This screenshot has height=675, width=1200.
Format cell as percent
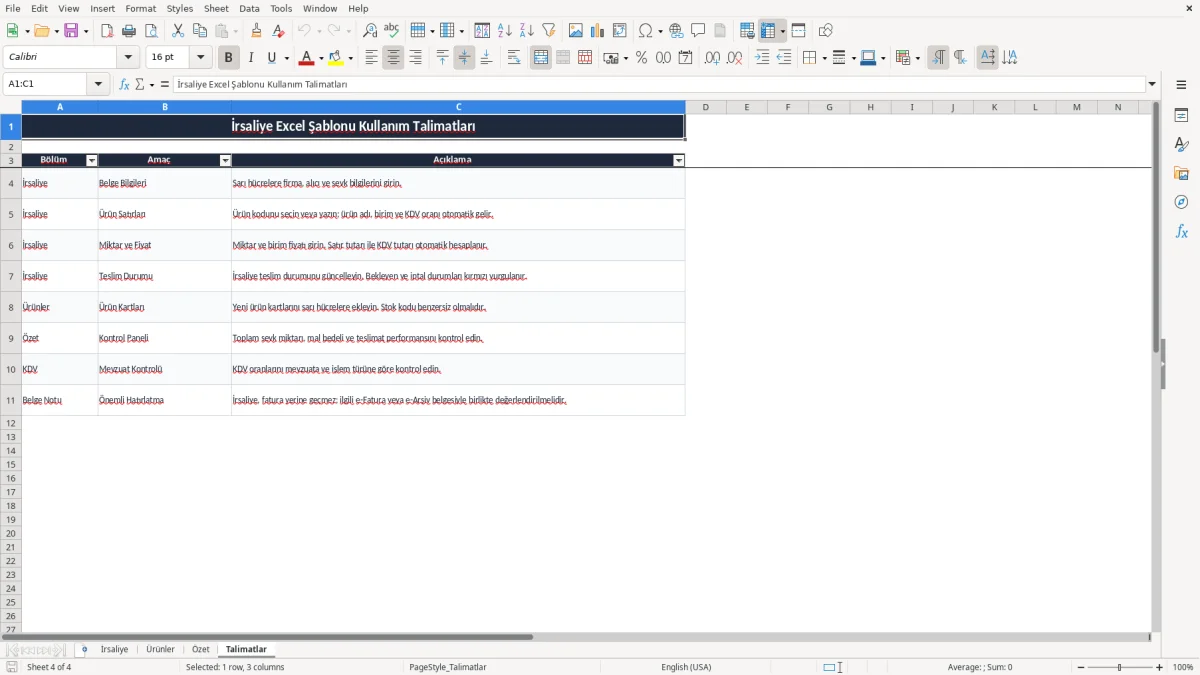642,58
